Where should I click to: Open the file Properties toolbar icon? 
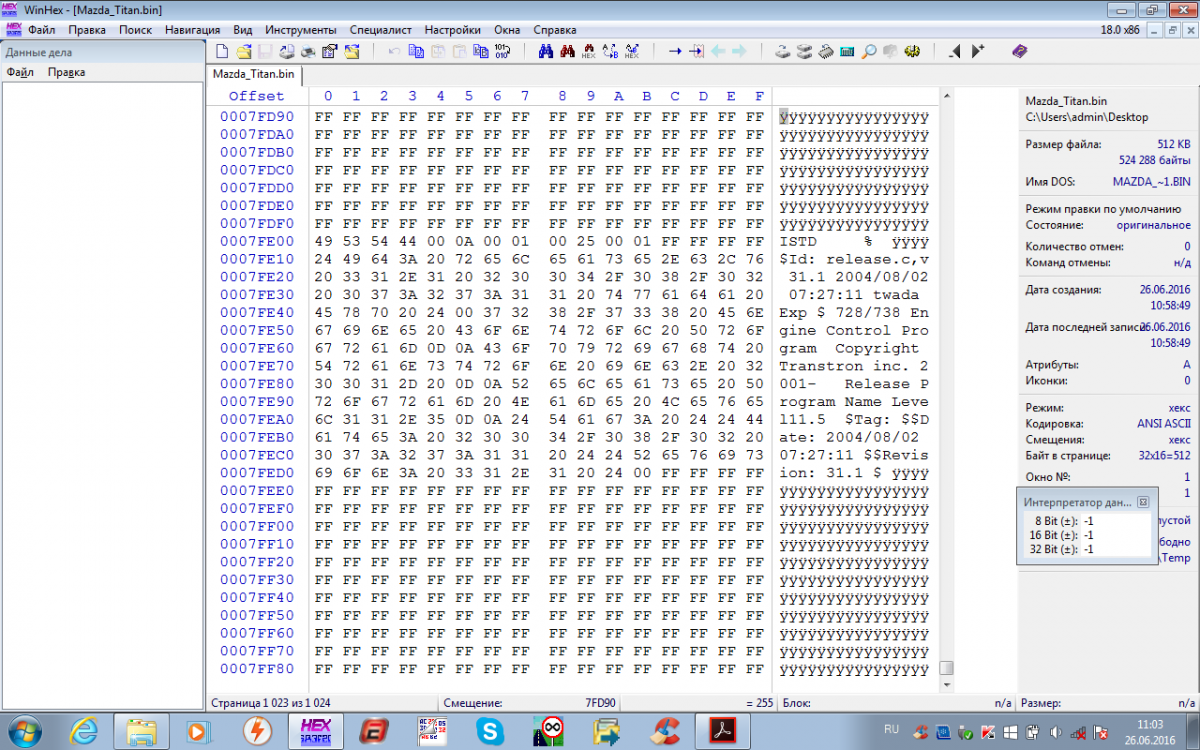pyautogui.click(x=329, y=51)
